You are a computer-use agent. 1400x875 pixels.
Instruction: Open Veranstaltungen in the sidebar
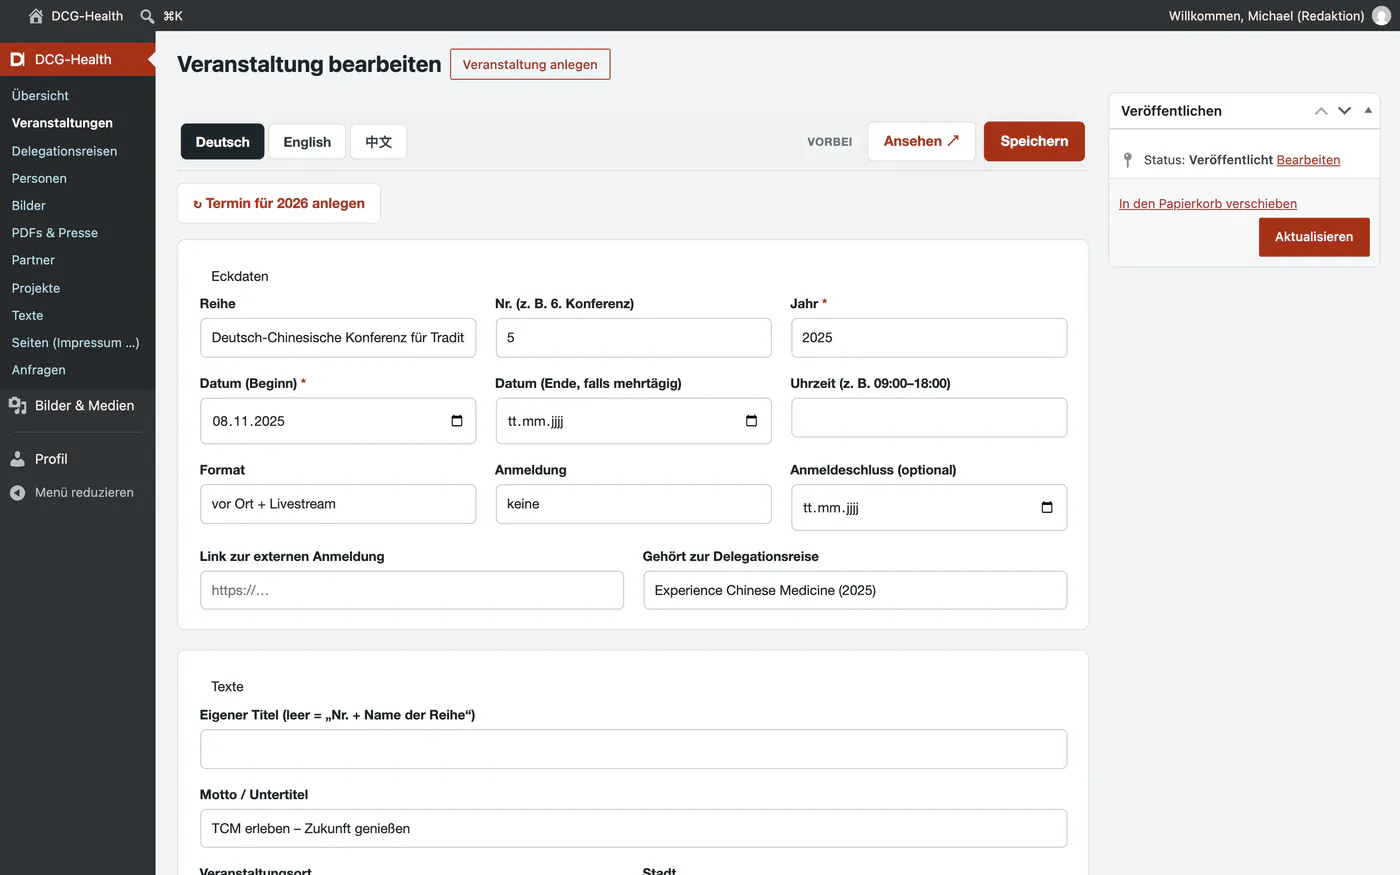click(62, 123)
